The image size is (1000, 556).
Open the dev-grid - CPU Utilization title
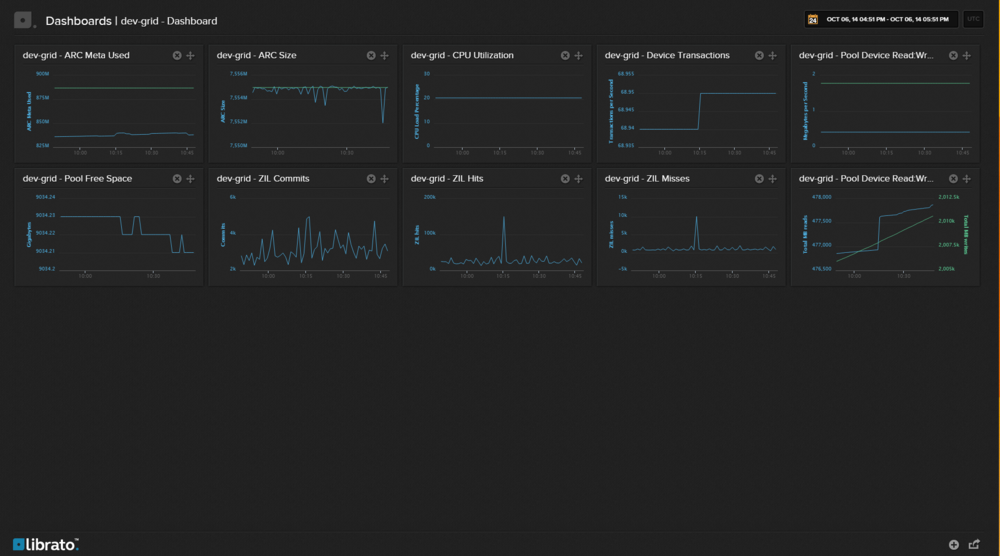click(462, 55)
